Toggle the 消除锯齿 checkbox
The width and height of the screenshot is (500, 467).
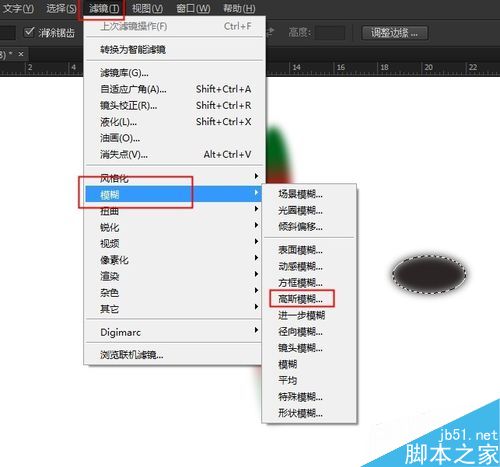(29, 32)
